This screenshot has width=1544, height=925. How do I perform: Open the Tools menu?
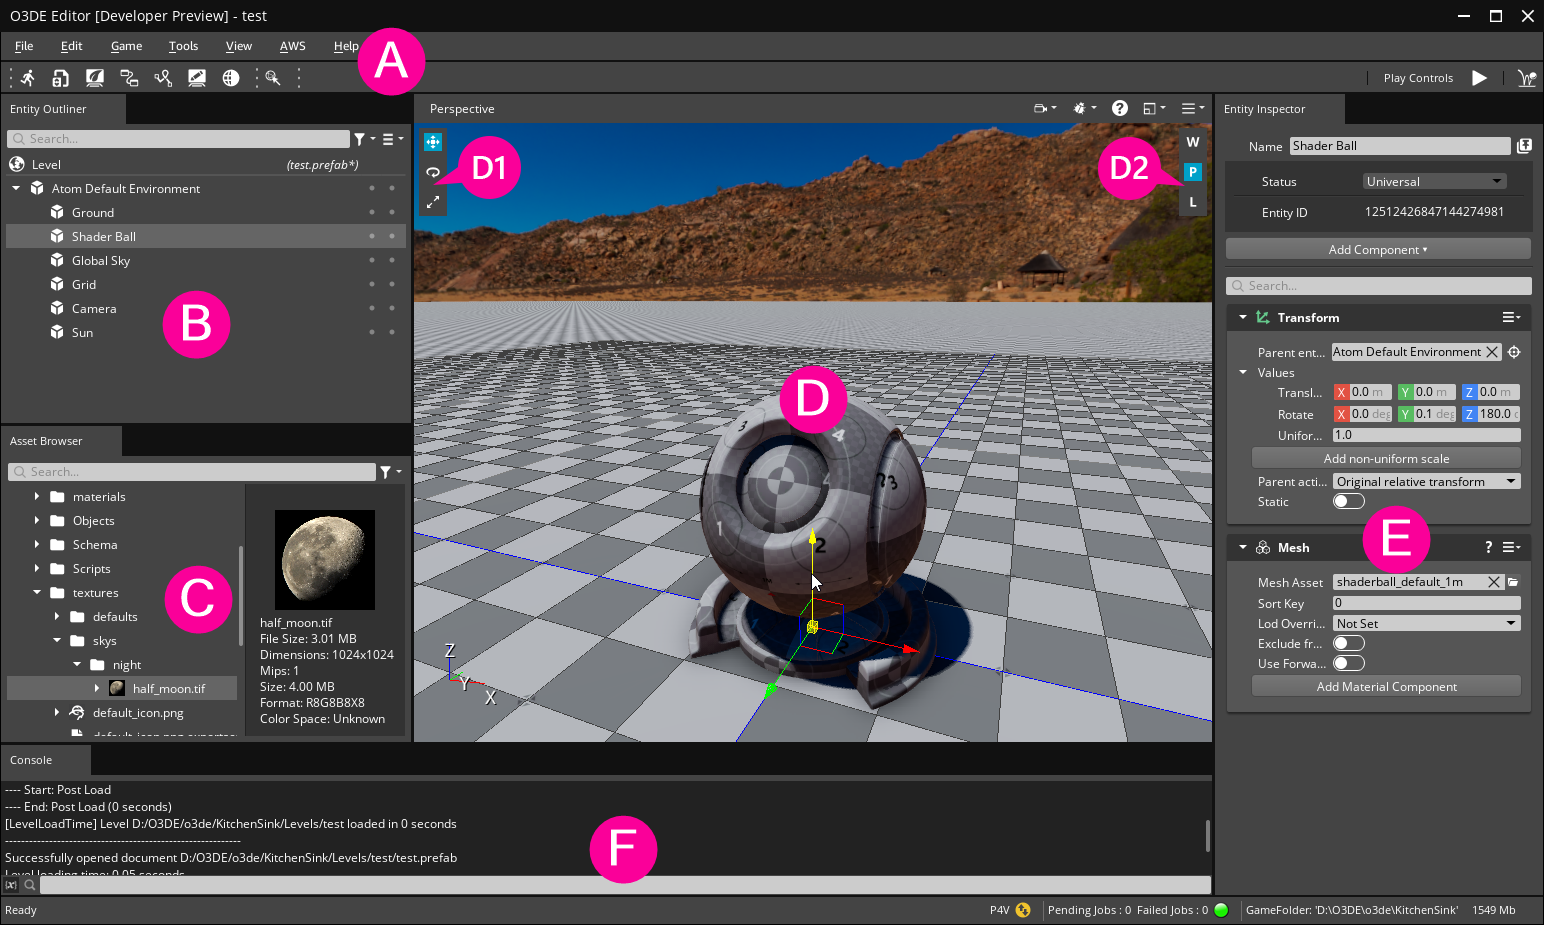tap(183, 46)
